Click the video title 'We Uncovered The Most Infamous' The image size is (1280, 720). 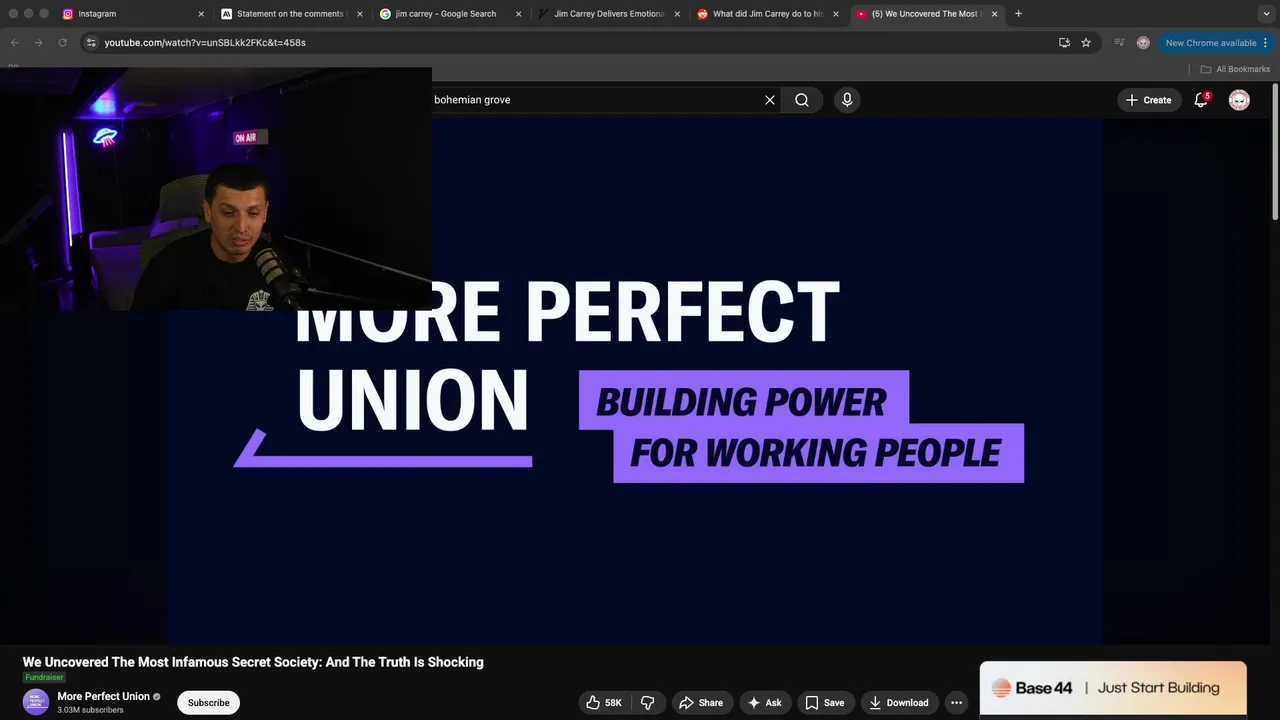pos(253,662)
